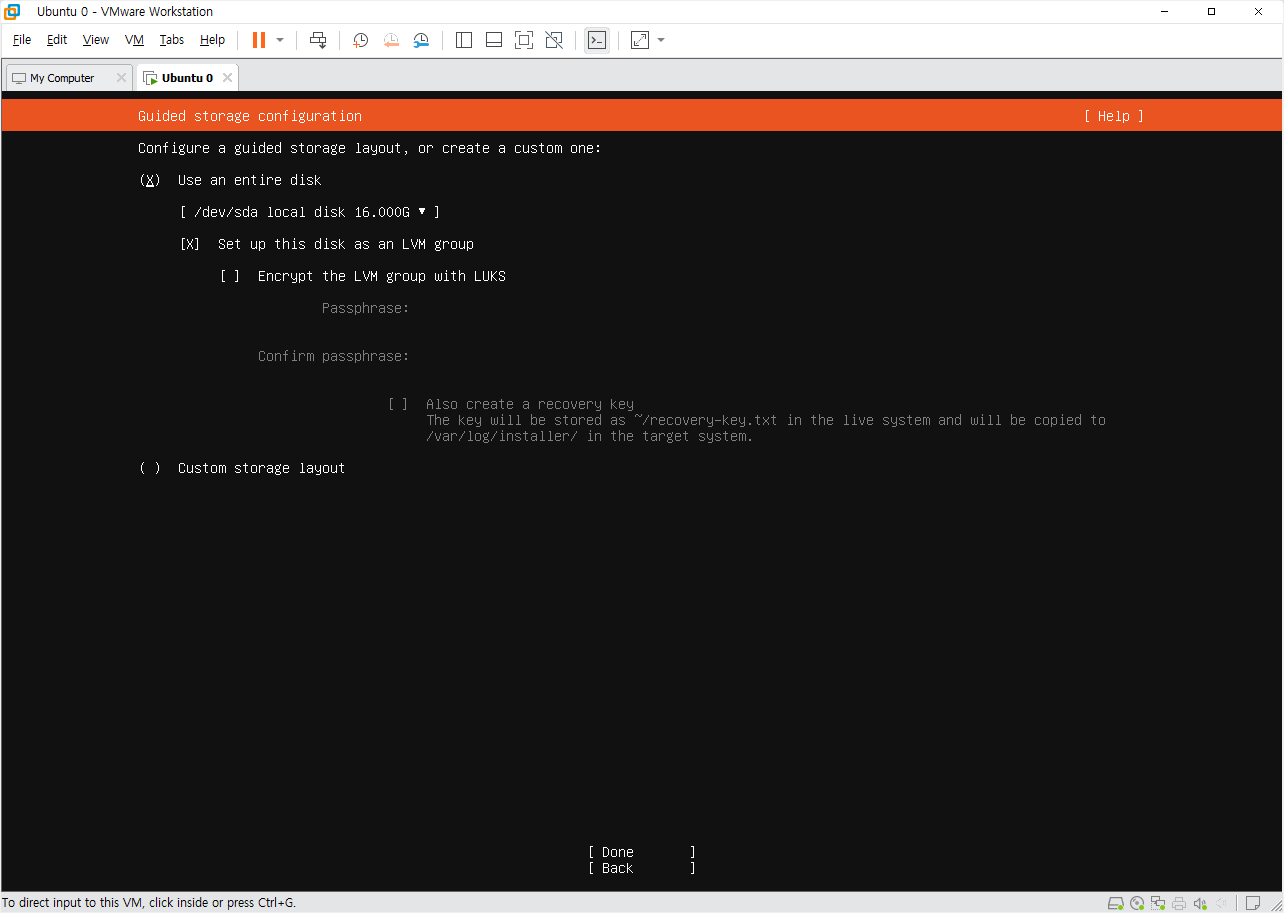Toggle the thumbnail bar icon
This screenshot has width=1284, height=913.
point(494,40)
